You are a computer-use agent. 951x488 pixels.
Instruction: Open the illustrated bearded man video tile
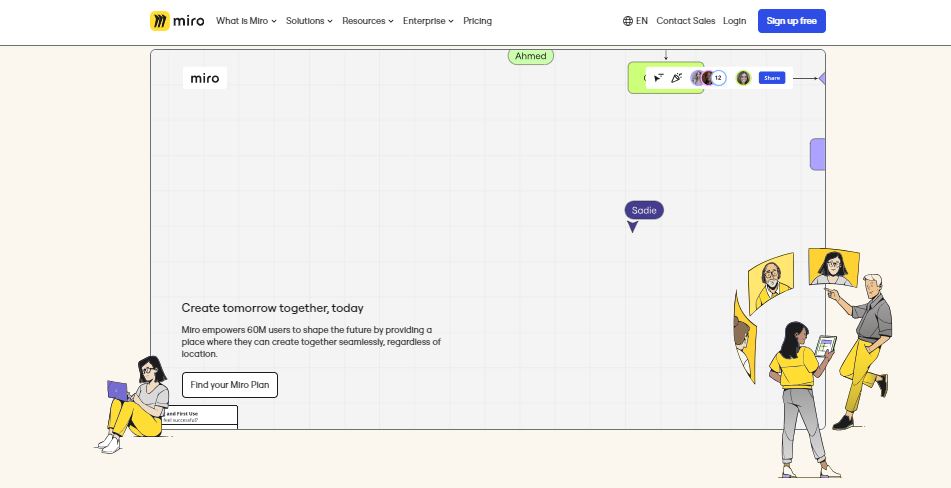(771, 282)
